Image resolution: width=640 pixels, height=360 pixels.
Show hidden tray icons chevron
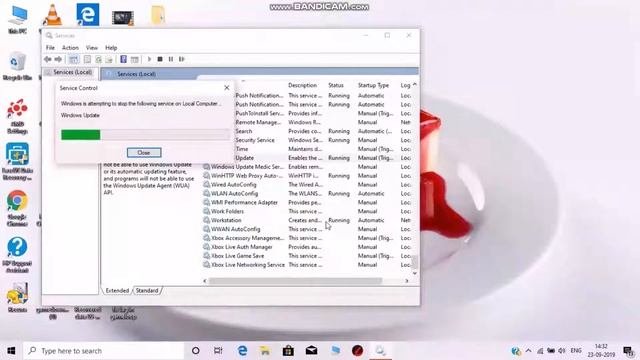click(x=529, y=351)
